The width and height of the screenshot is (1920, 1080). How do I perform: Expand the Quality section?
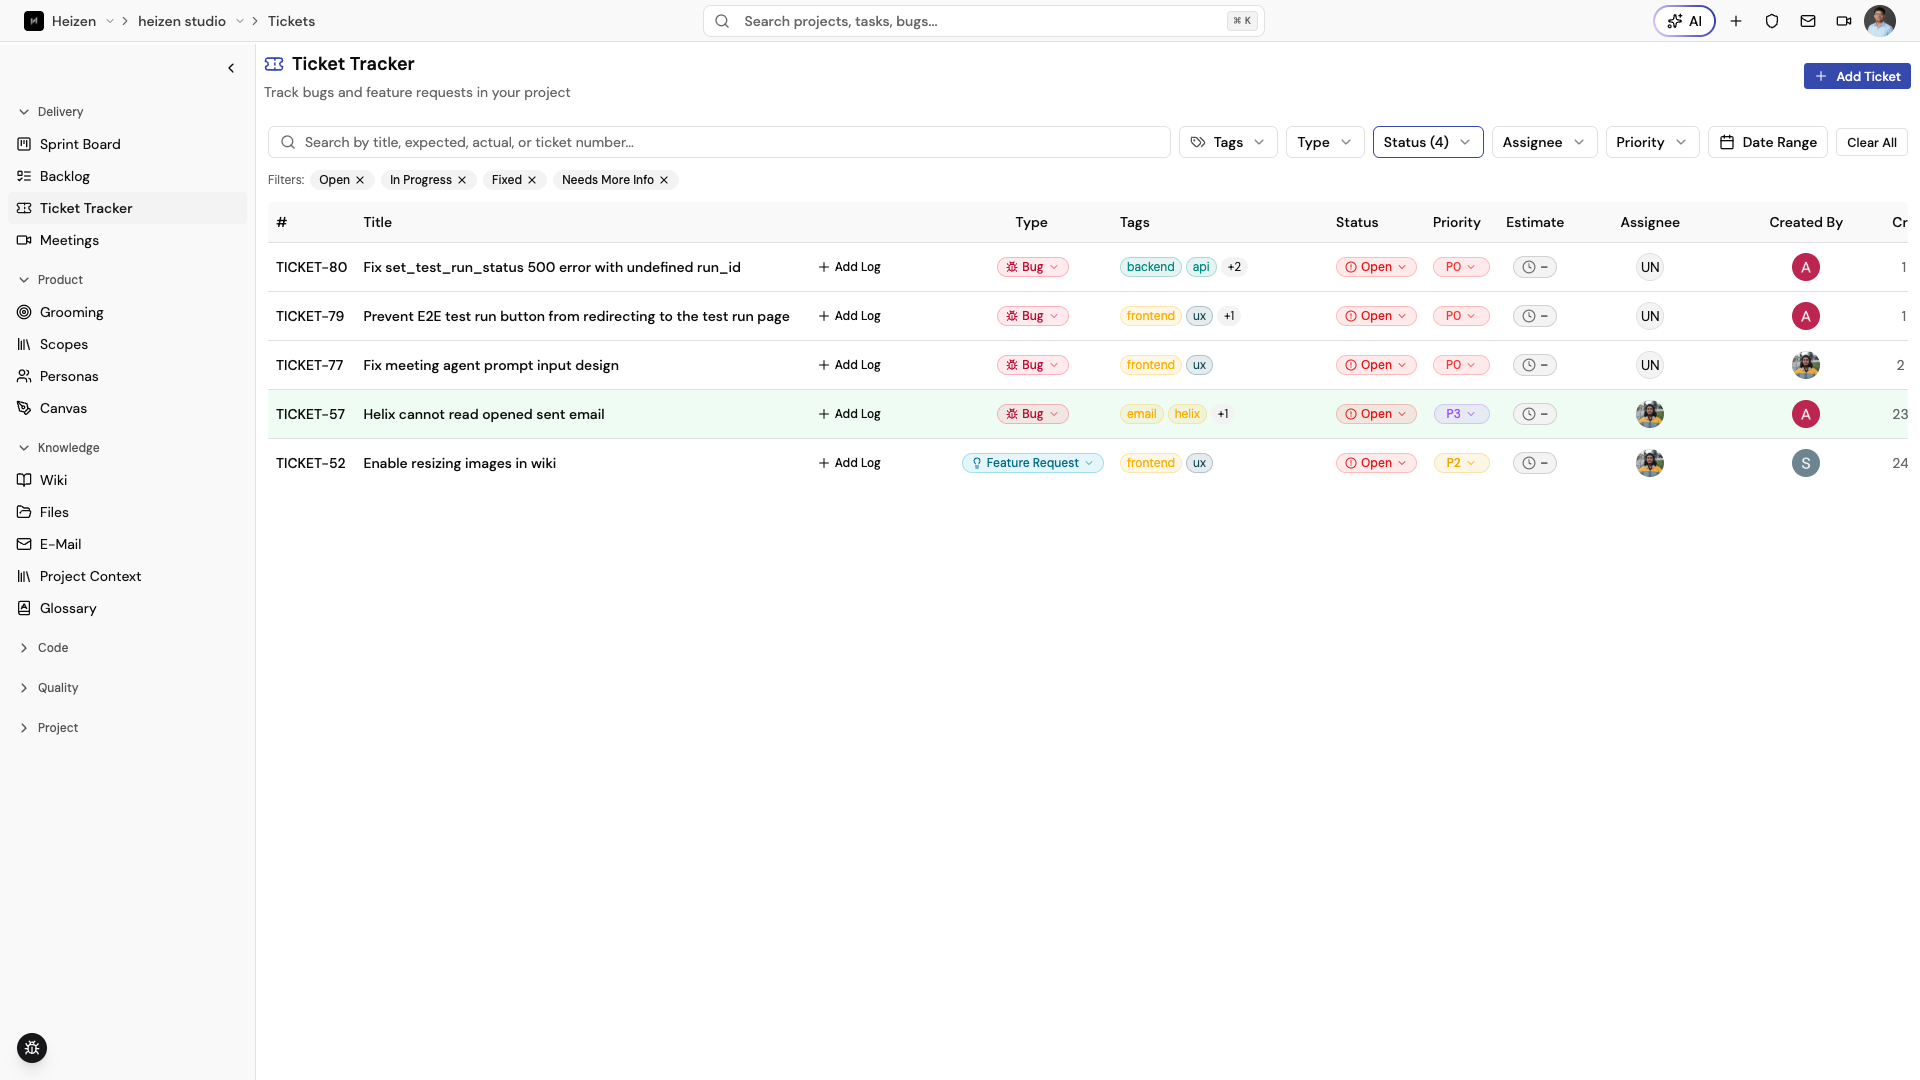point(48,688)
